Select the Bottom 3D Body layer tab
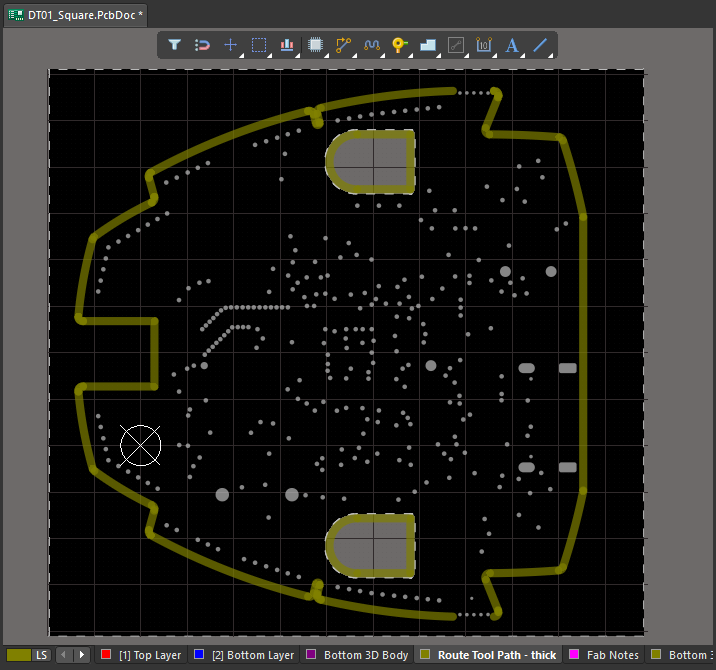 (x=357, y=655)
